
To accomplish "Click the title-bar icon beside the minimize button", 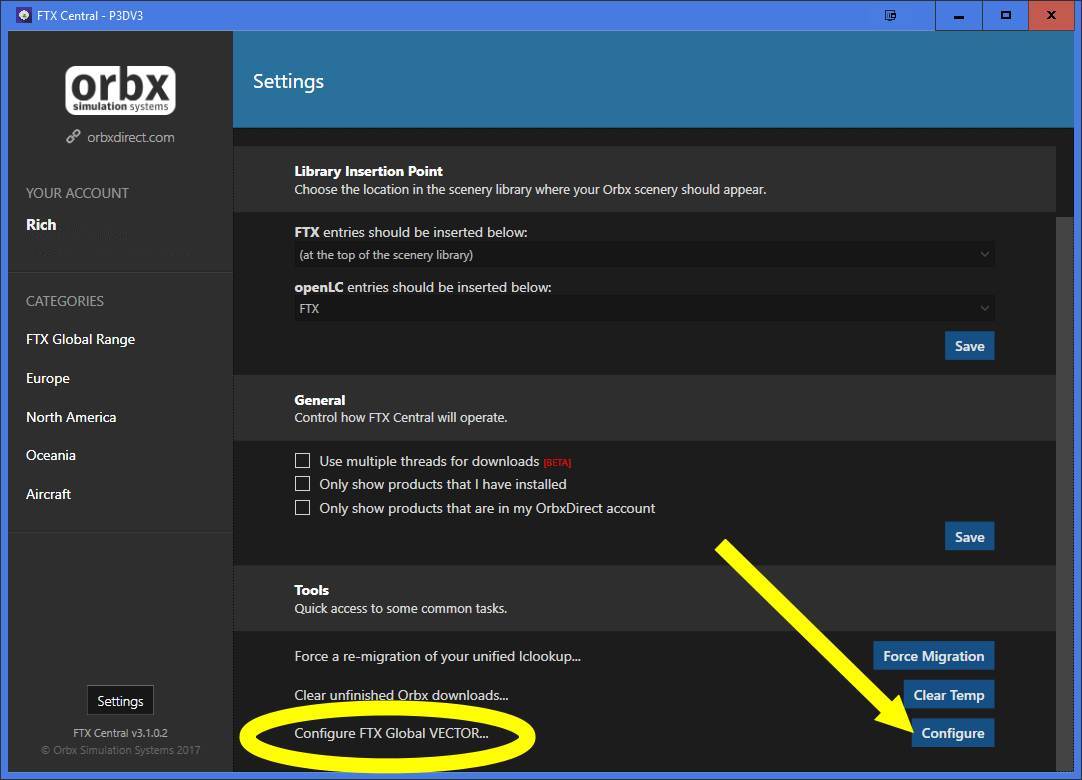I will [890, 15].
